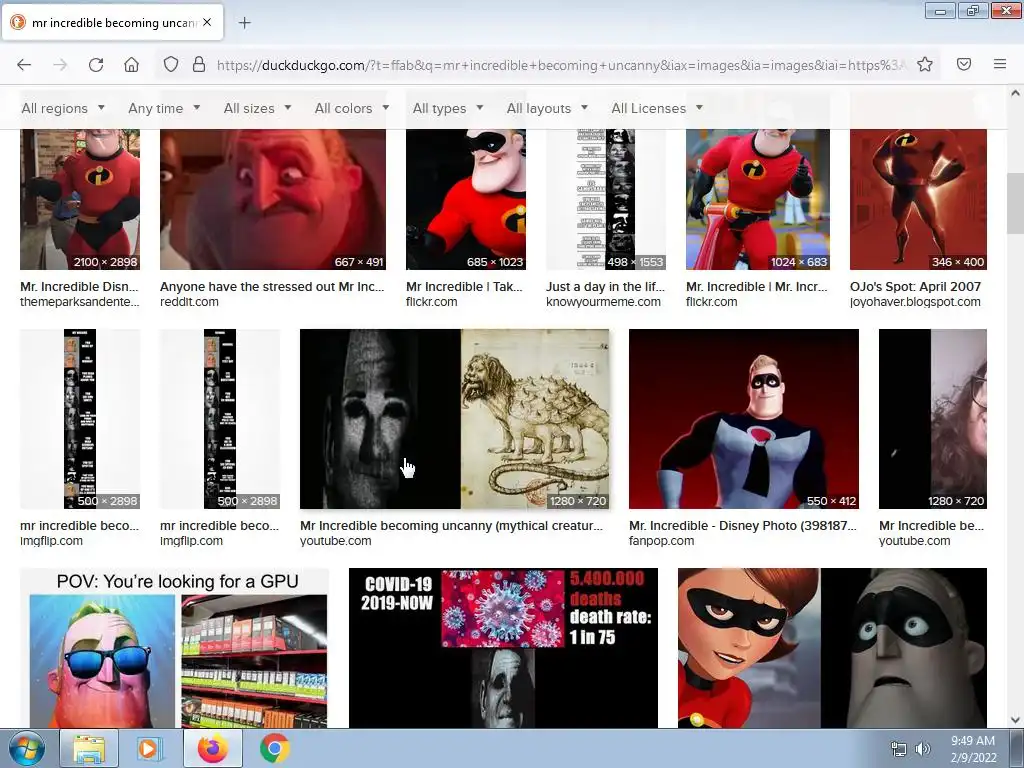Expand the All layouts filter
The height and width of the screenshot is (768, 1024).
[547, 108]
